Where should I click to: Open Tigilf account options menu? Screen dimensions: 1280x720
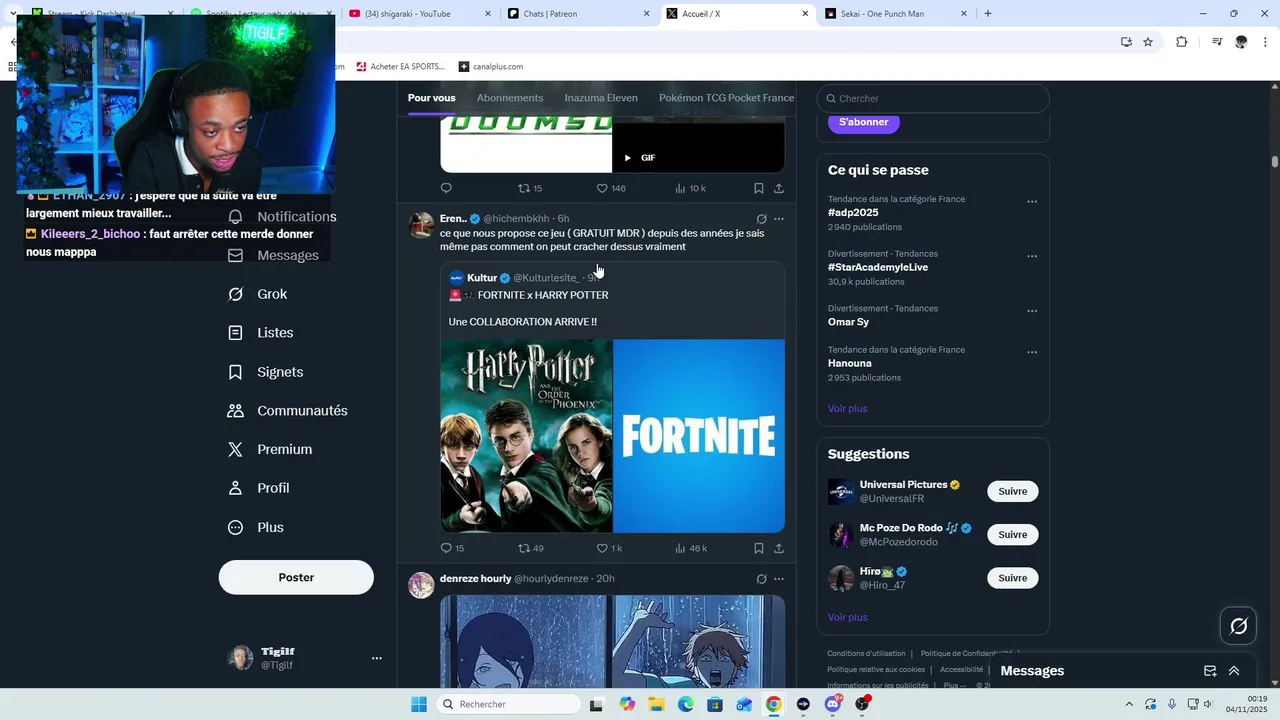pos(377,658)
